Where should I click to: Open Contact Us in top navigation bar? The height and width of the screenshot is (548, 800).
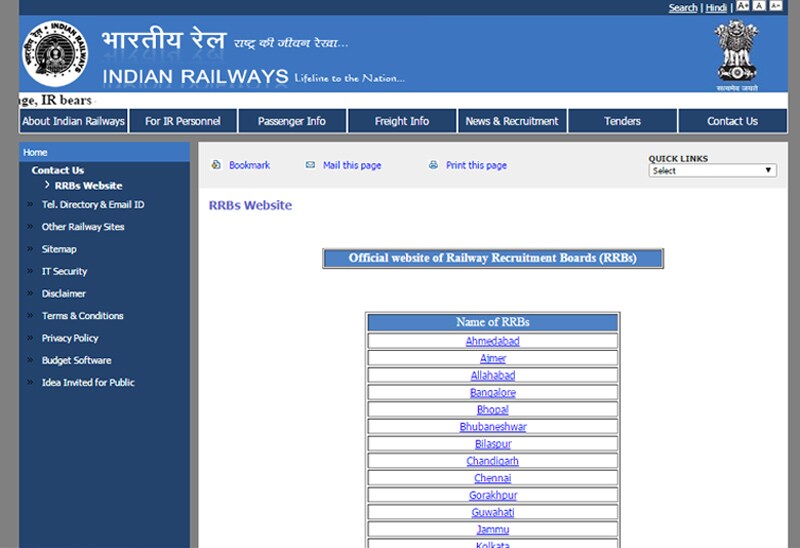(x=733, y=121)
